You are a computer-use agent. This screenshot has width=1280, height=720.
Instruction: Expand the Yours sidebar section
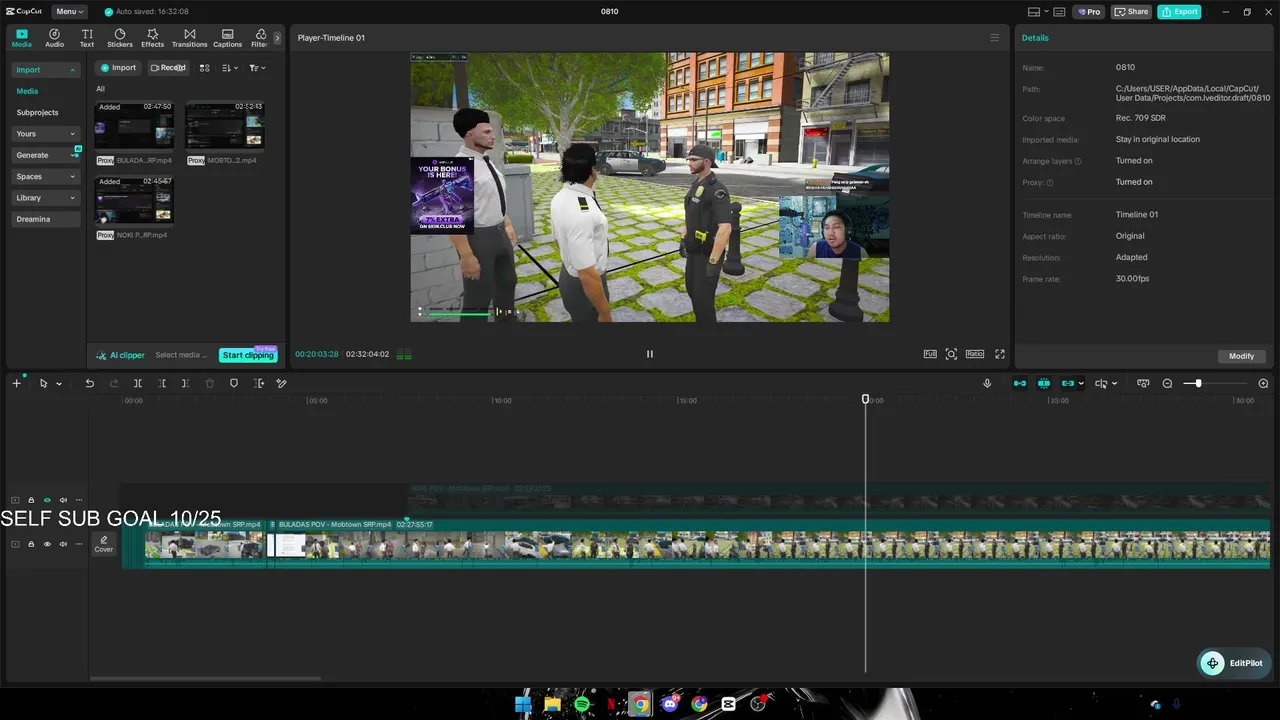(45, 134)
